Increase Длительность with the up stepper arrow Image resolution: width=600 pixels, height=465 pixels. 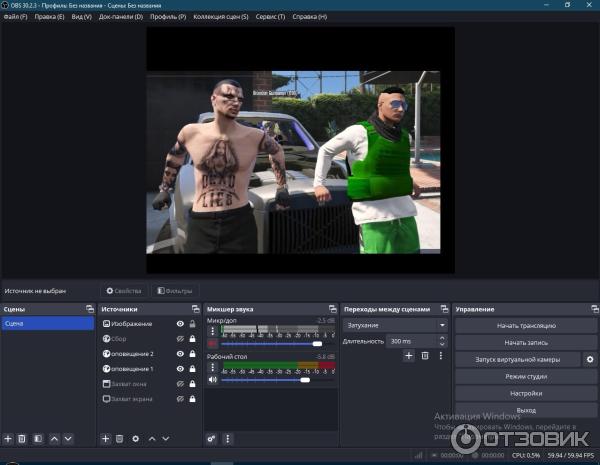pos(442,338)
